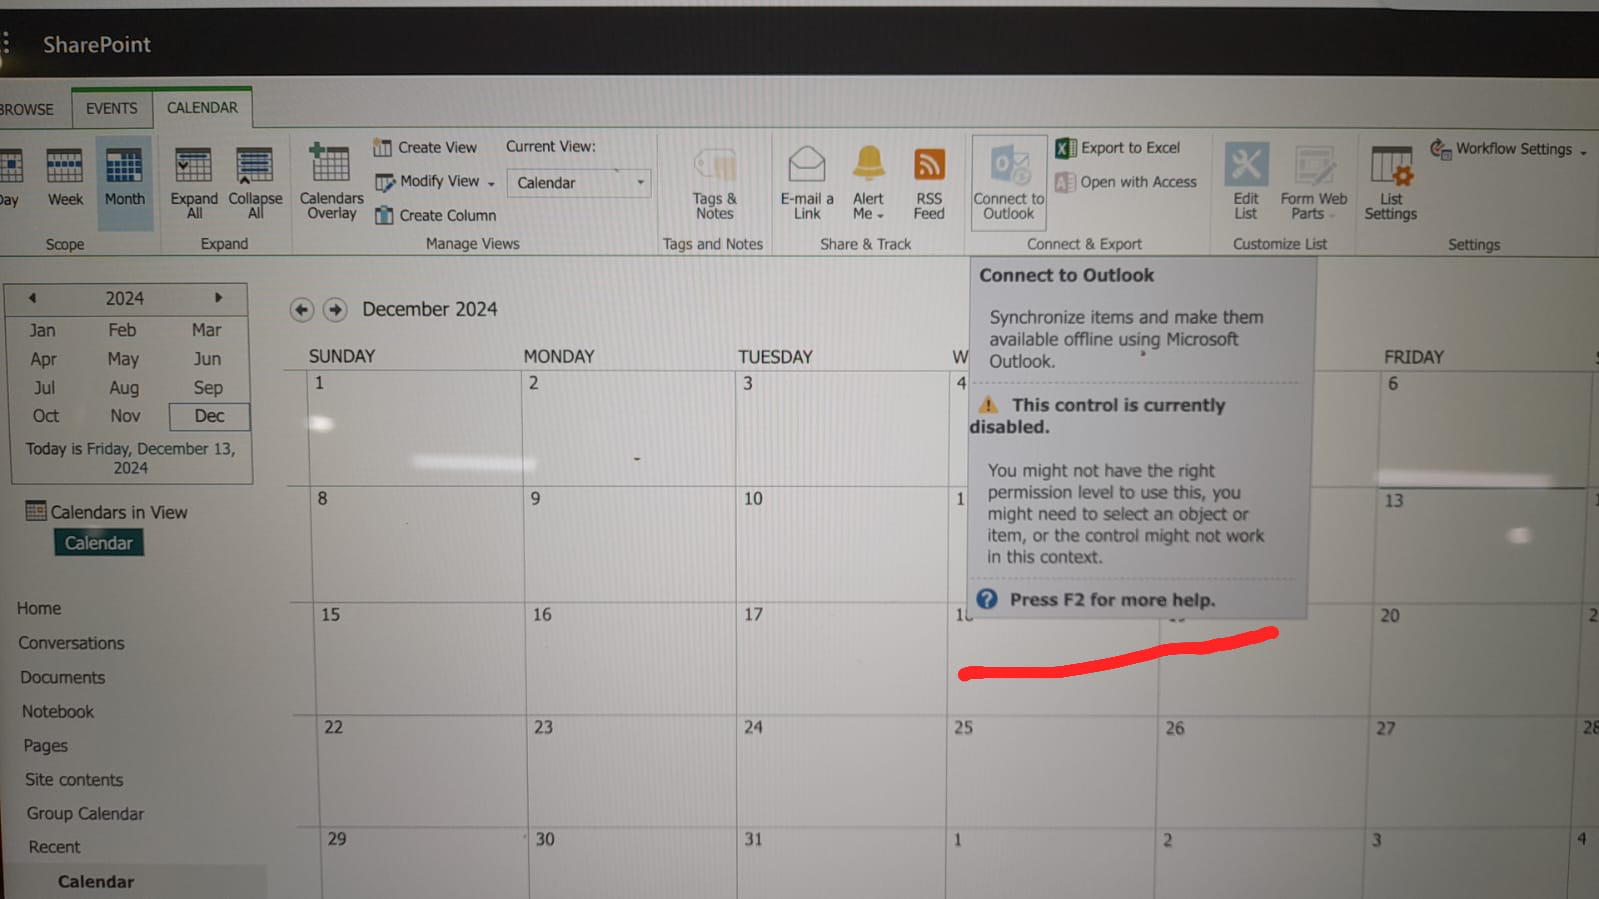Image resolution: width=1599 pixels, height=899 pixels.
Task: Go to previous year in date picker
Action: 32,298
